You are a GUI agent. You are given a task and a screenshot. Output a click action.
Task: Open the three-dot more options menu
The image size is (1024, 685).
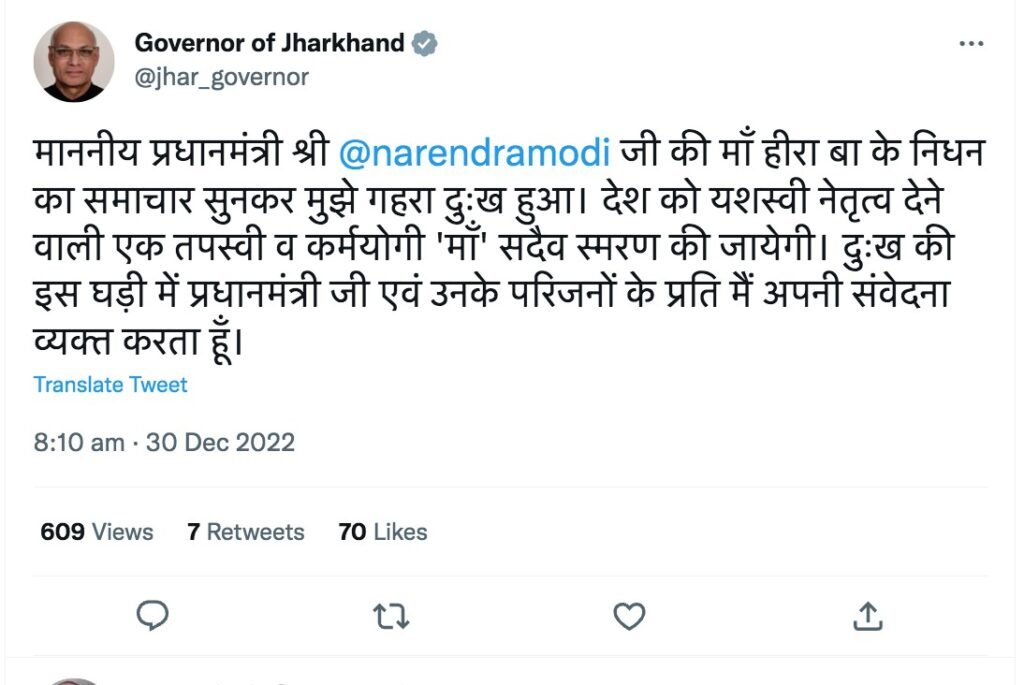pyautogui.click(x=971, y=44)
